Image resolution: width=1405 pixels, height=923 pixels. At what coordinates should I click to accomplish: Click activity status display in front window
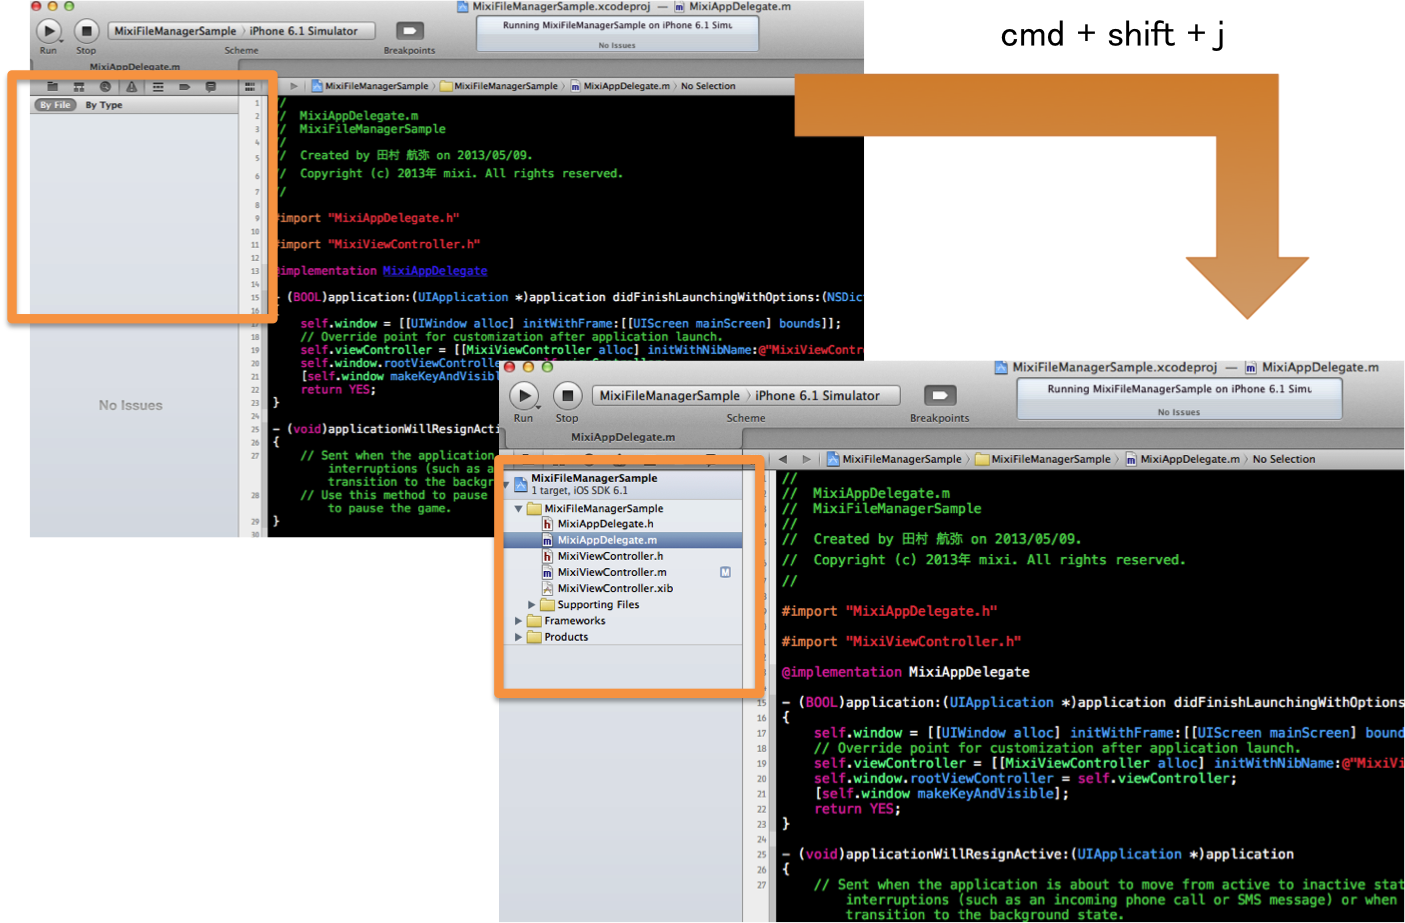(1179, 399)
